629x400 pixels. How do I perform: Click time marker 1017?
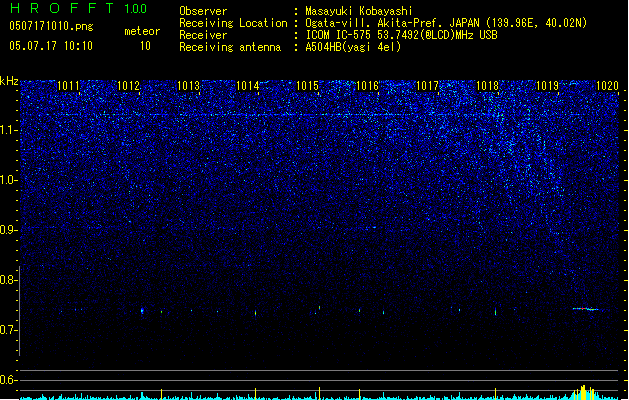click(x=428, y=86)
